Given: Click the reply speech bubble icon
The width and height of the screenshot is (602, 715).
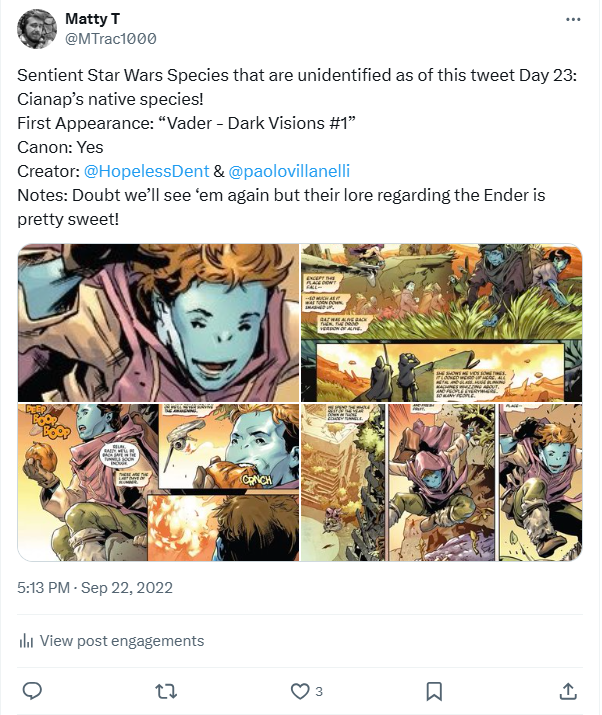Looking at the screenshot, I should click(32, 690).
